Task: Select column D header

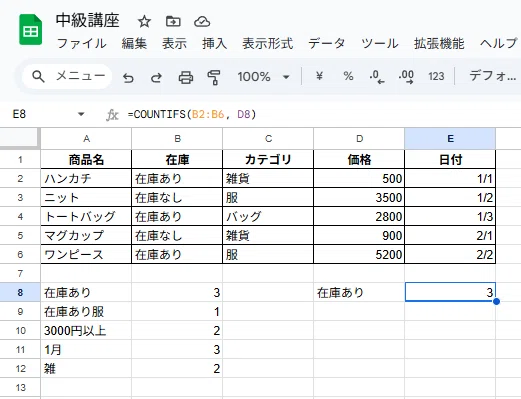Action: [359, 139]
